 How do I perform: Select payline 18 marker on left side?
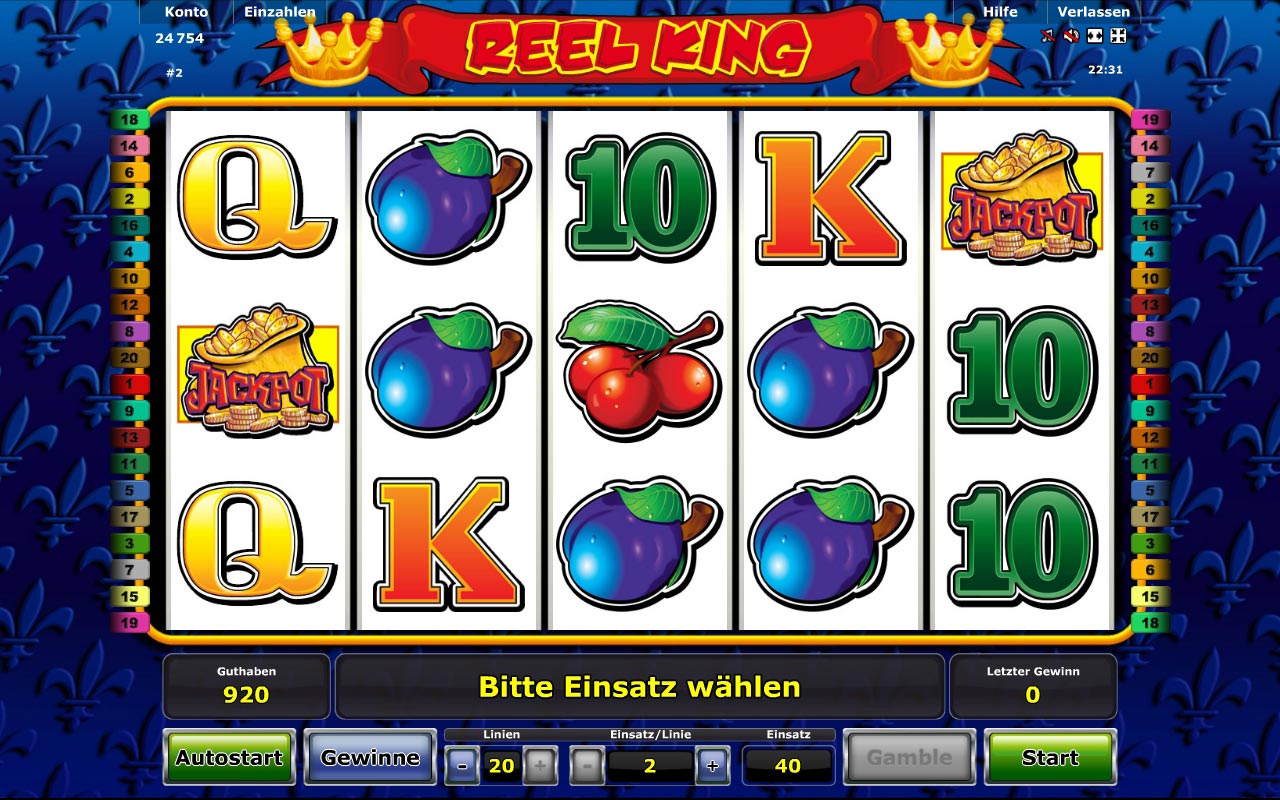[x=130, y=120]
